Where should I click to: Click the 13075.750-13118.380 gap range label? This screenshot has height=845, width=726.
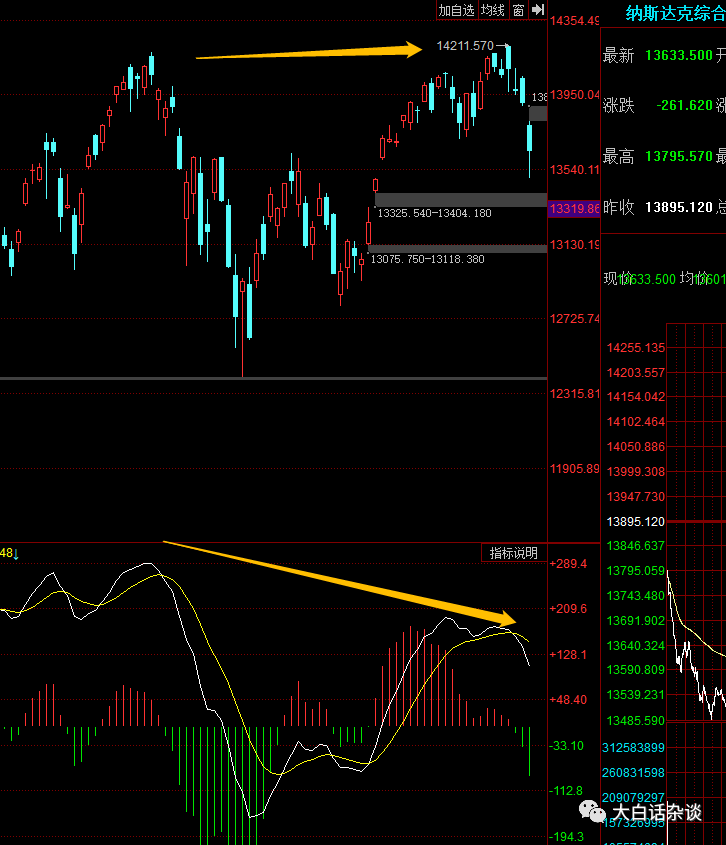(x=427, y=259)
